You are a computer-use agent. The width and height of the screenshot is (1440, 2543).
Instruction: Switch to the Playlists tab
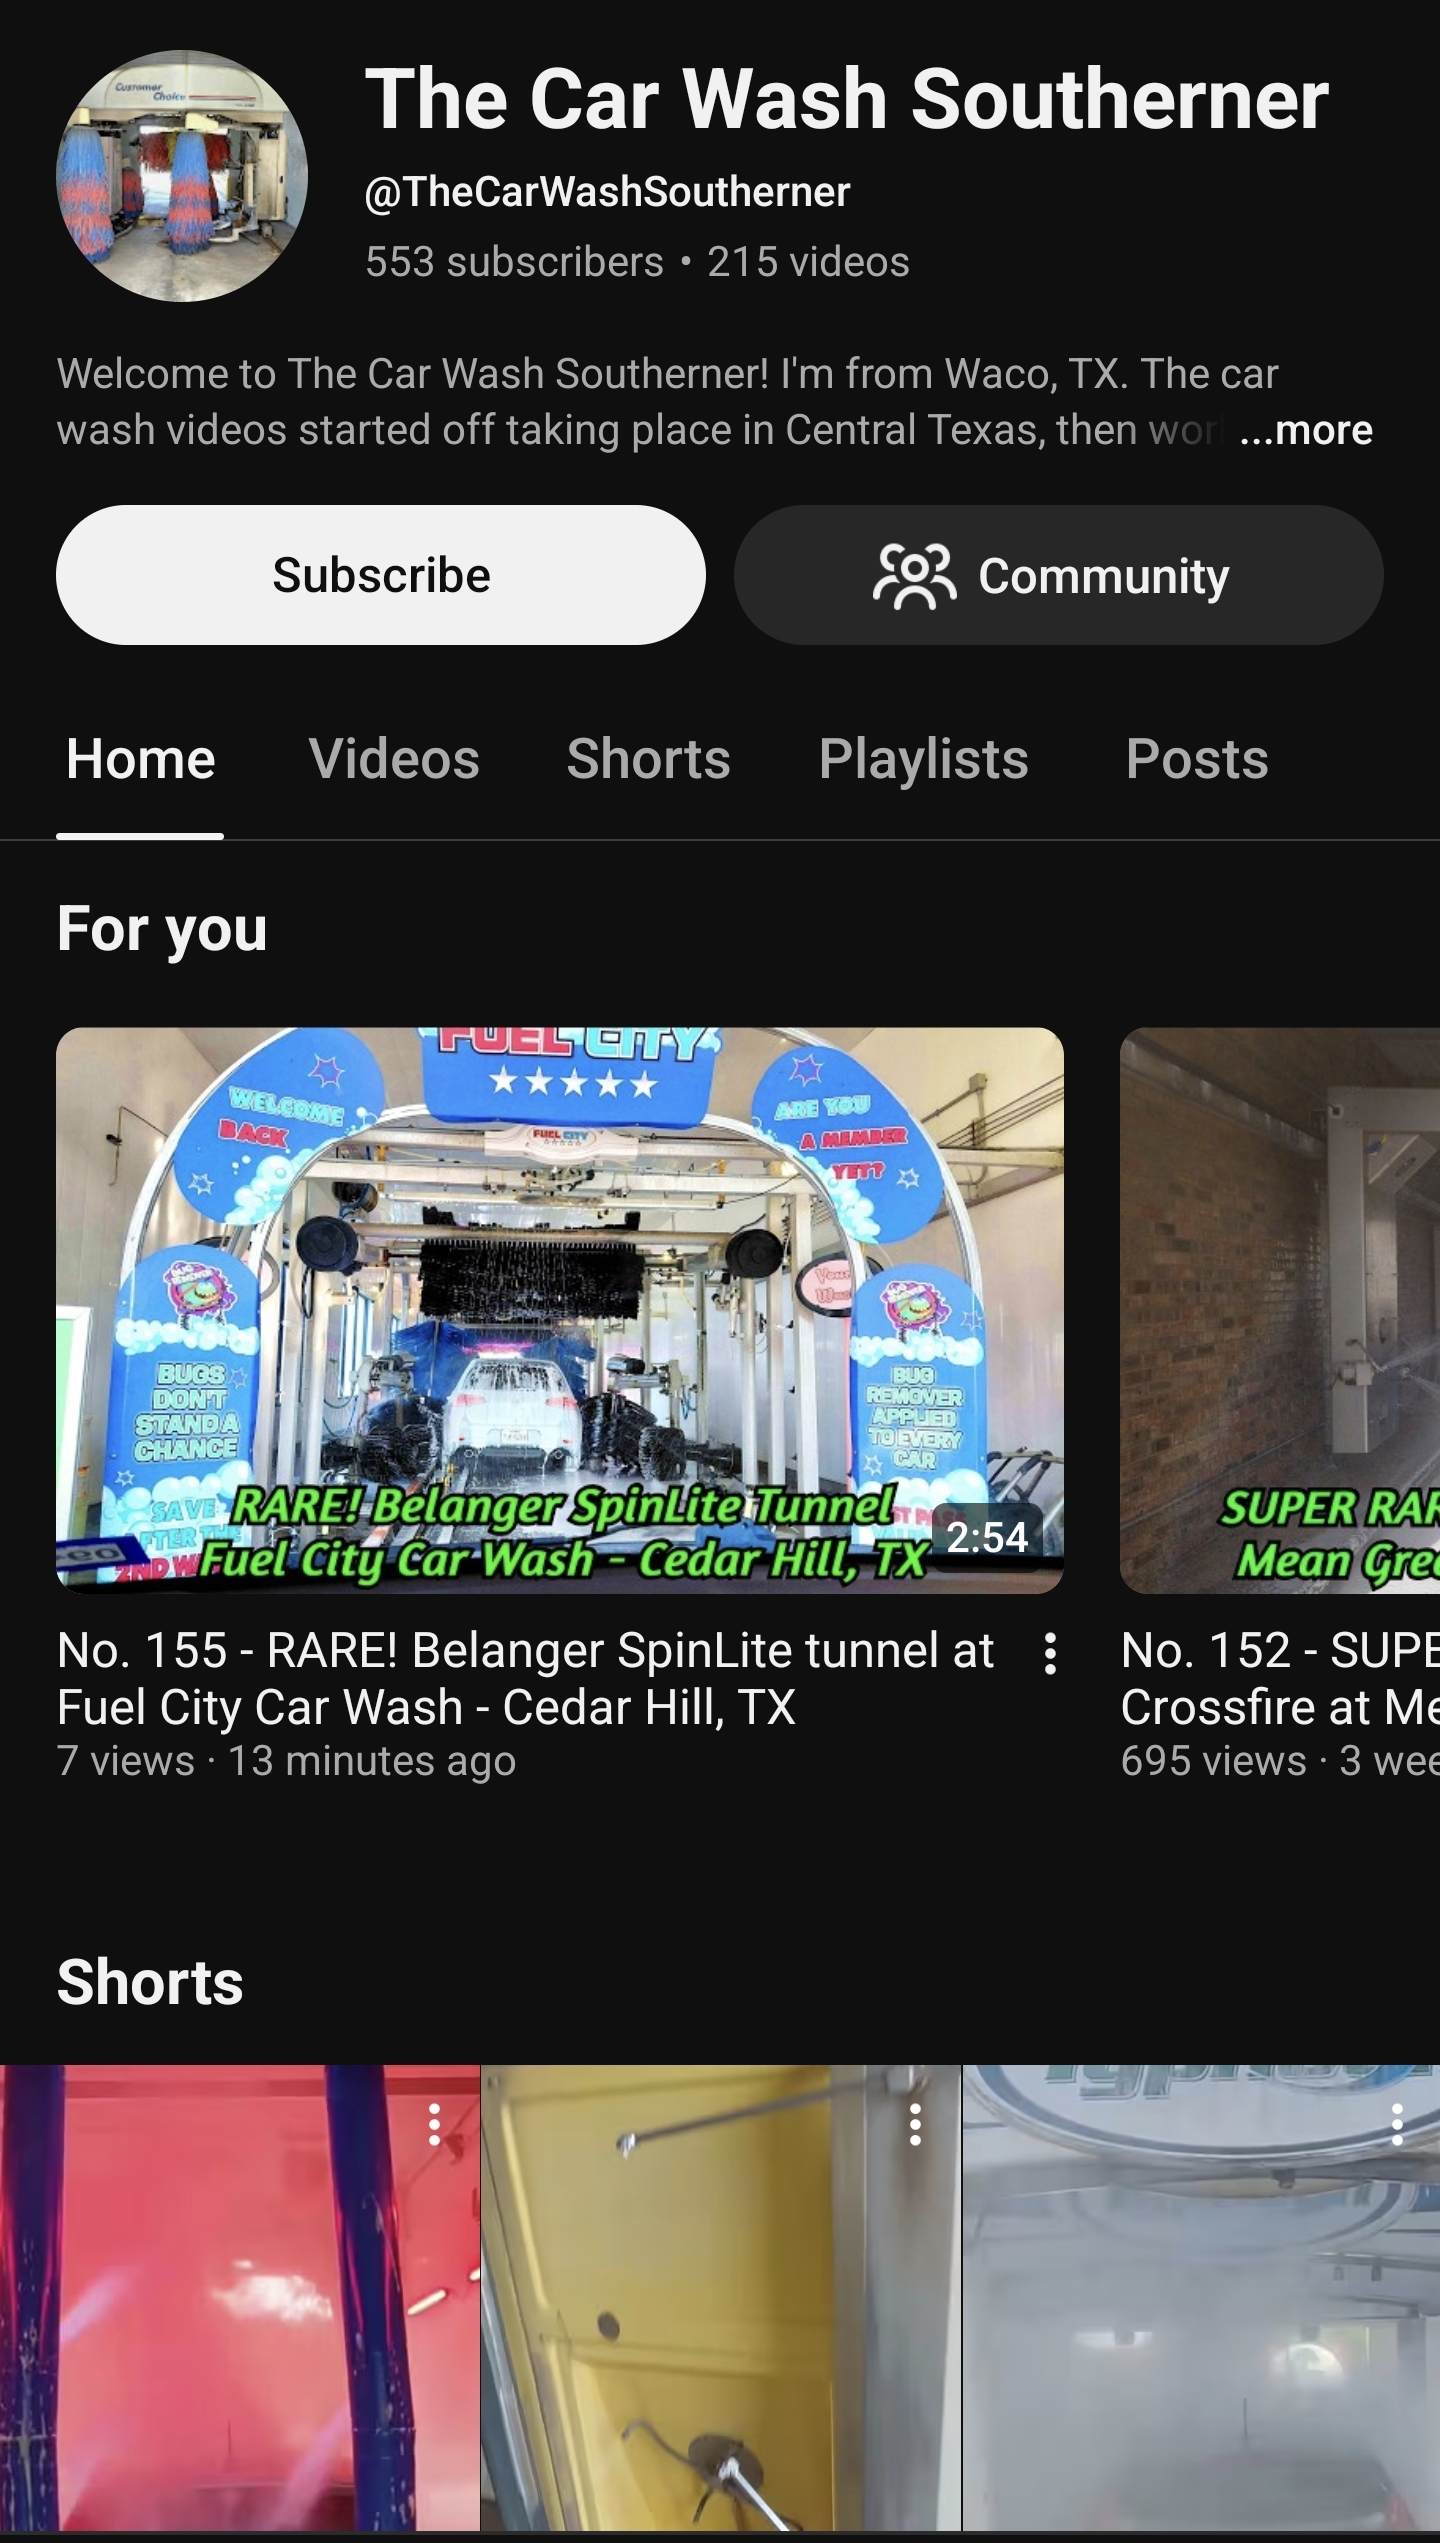(x=923, y=758)
